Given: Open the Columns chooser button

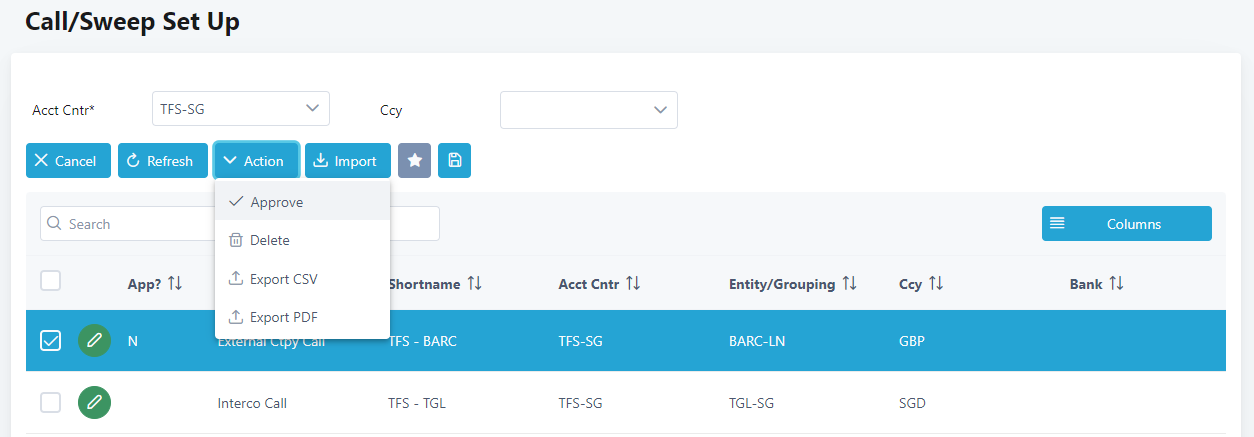Looking at the screenshot, I should pos(1126,224).
